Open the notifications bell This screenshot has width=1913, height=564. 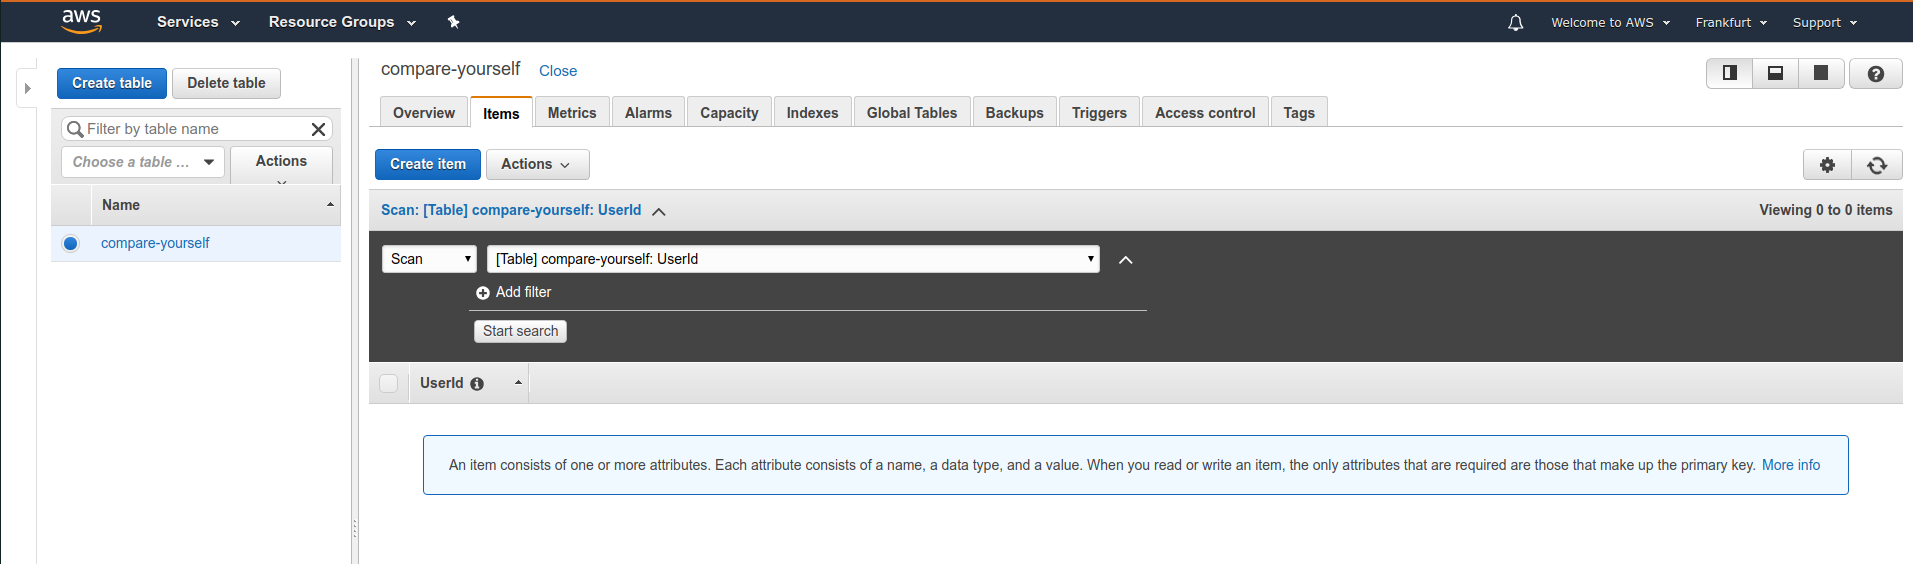[x=1515, y=22]
